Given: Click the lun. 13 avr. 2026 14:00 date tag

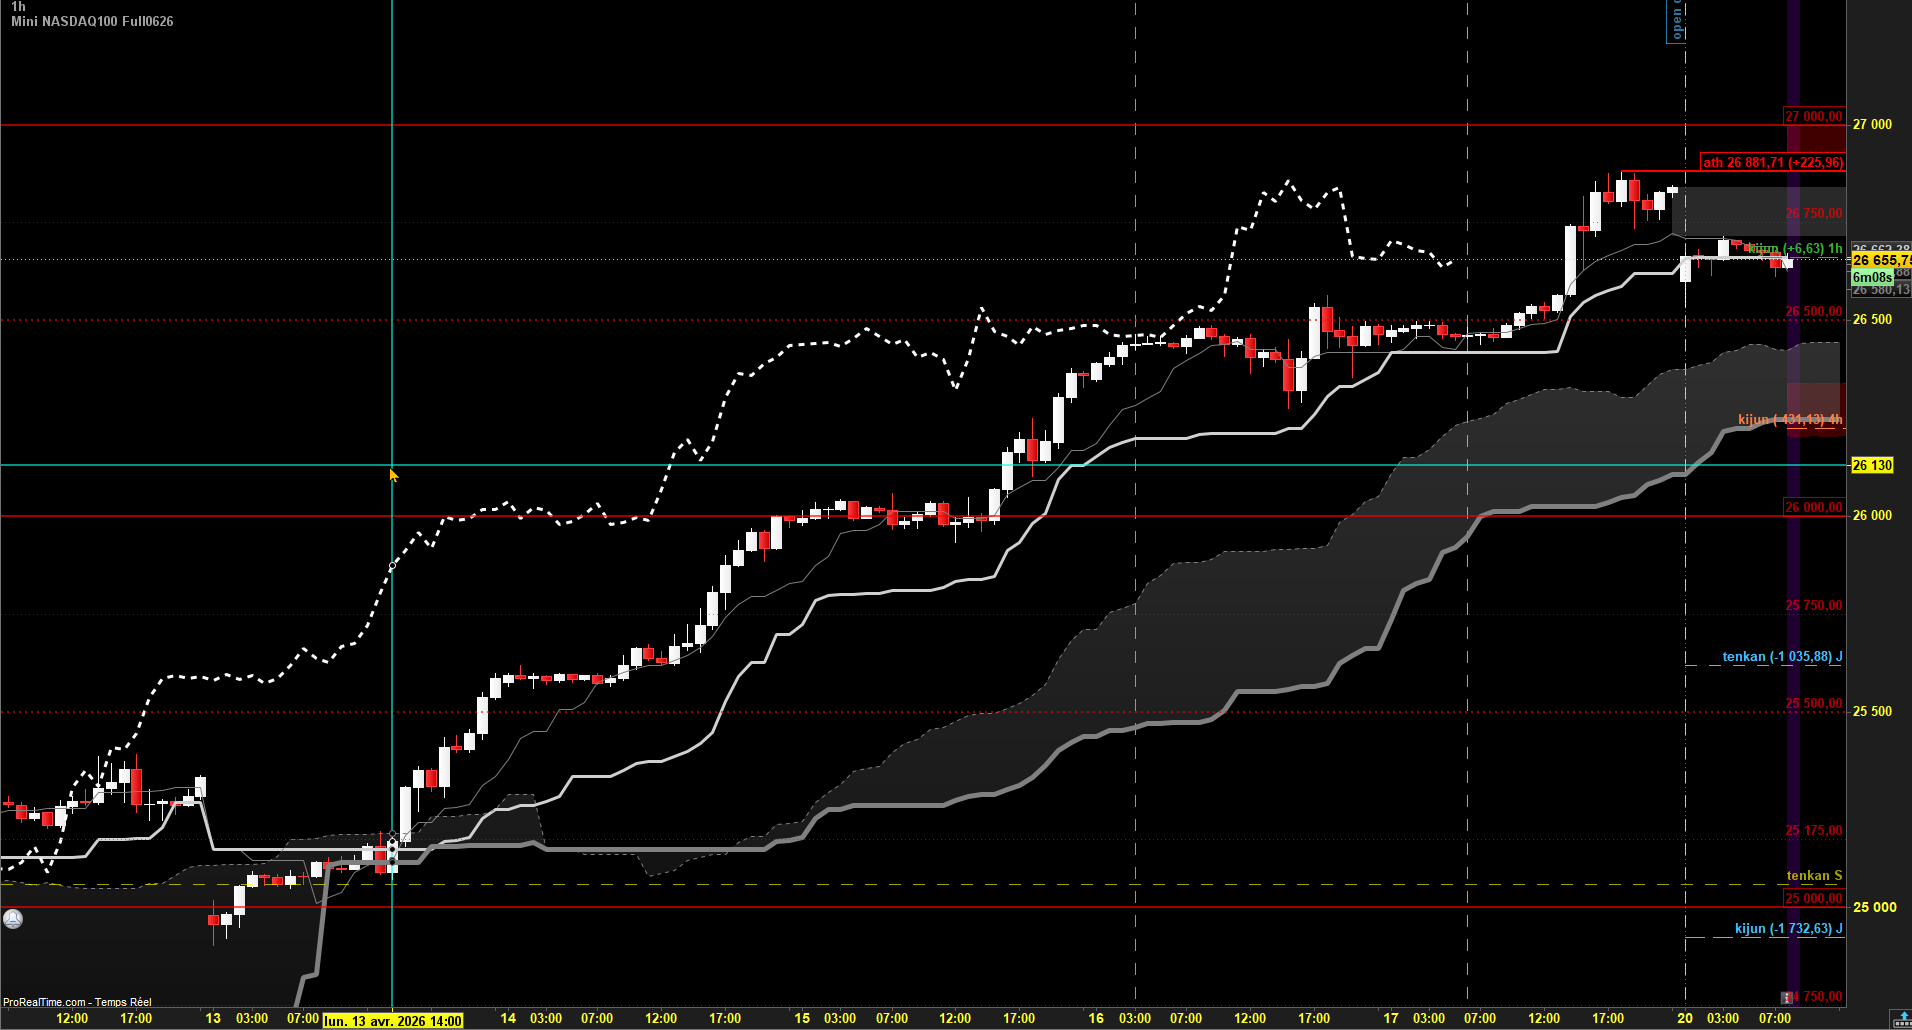Looking at the screenshot, I should [x=393, y=1021].
